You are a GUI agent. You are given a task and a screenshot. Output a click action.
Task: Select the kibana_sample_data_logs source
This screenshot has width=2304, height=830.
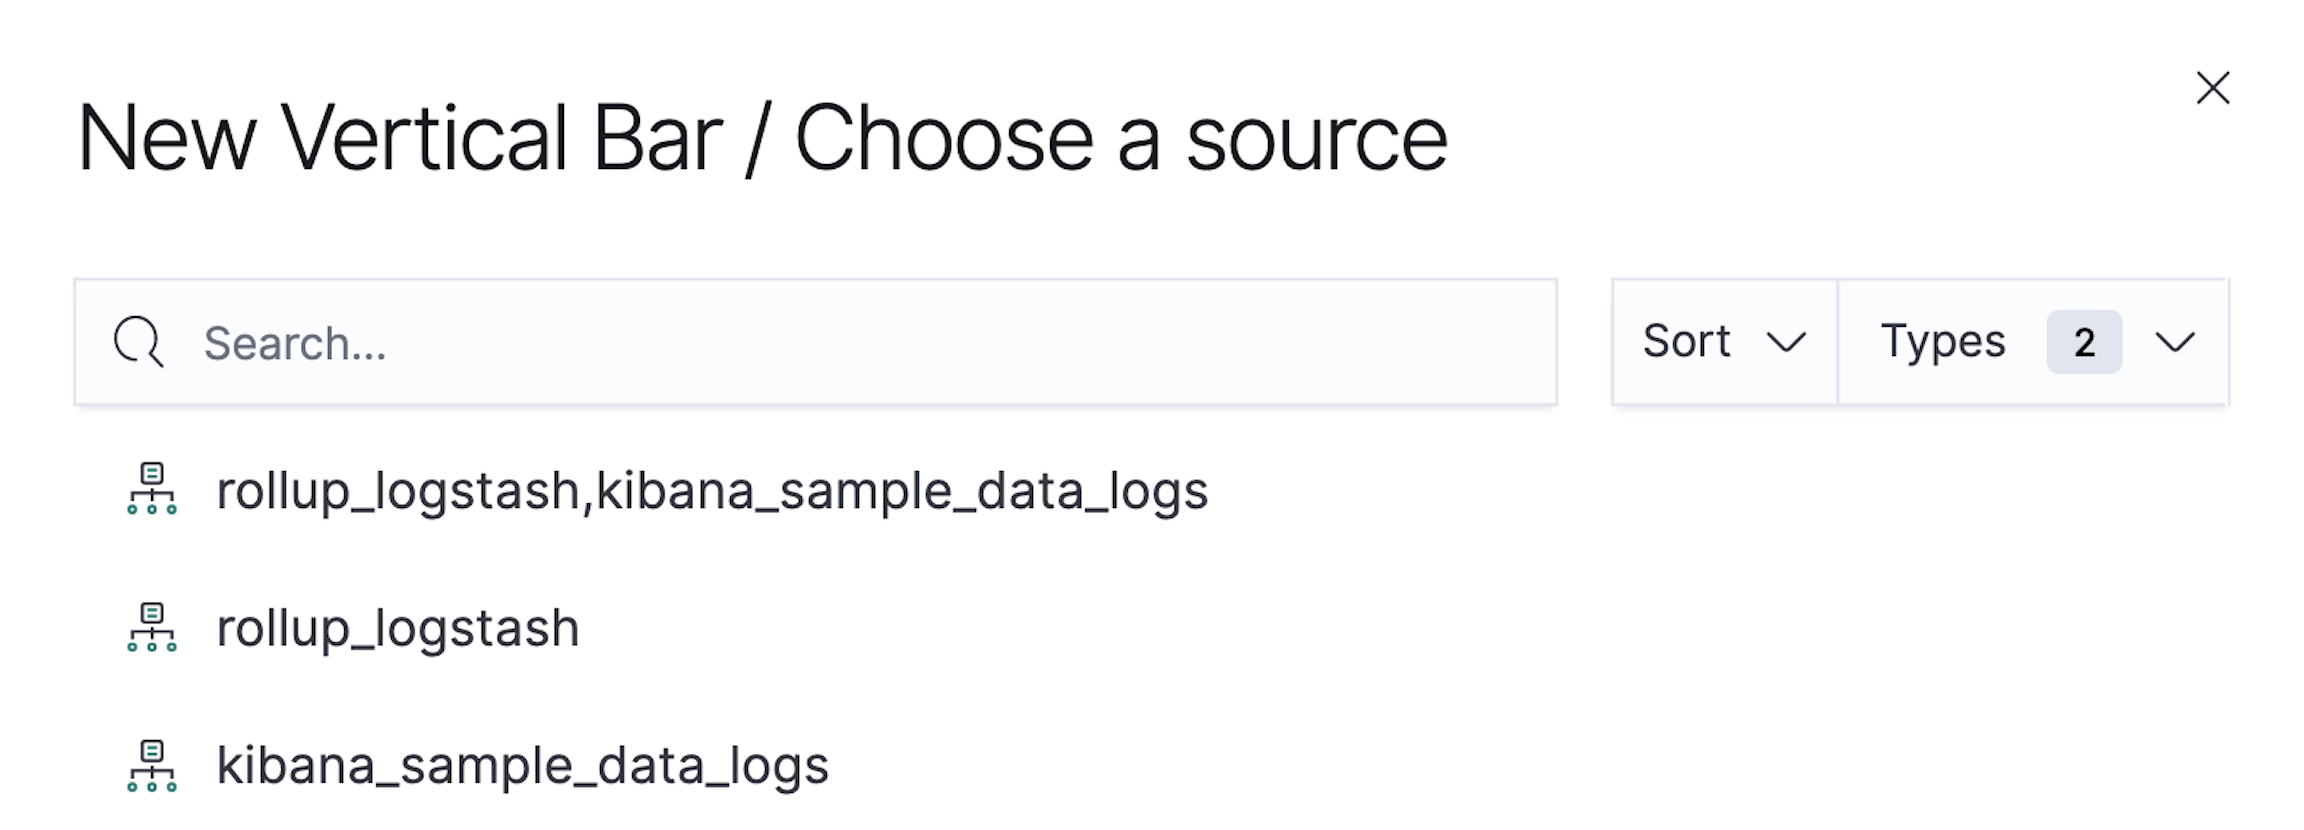coord(522,766)
